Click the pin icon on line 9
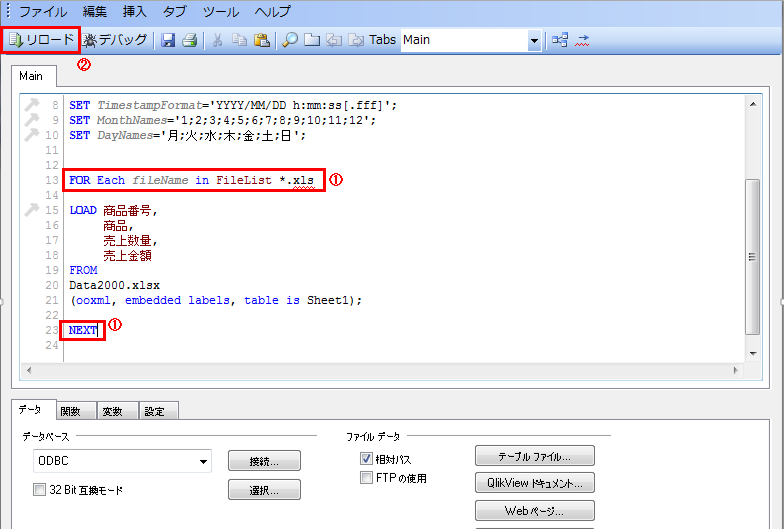 pyautogui.click(x=32, y=120)
